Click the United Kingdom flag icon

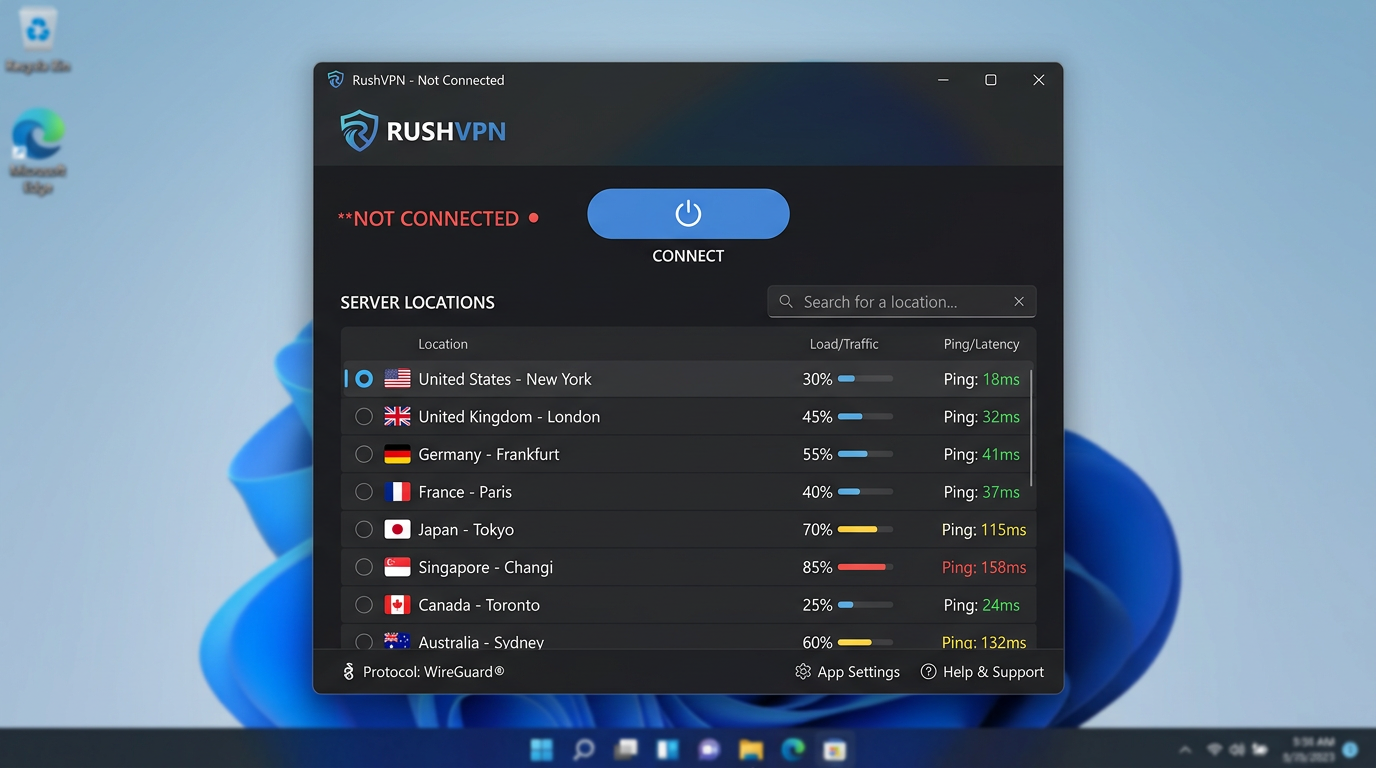tap(397, 417)
